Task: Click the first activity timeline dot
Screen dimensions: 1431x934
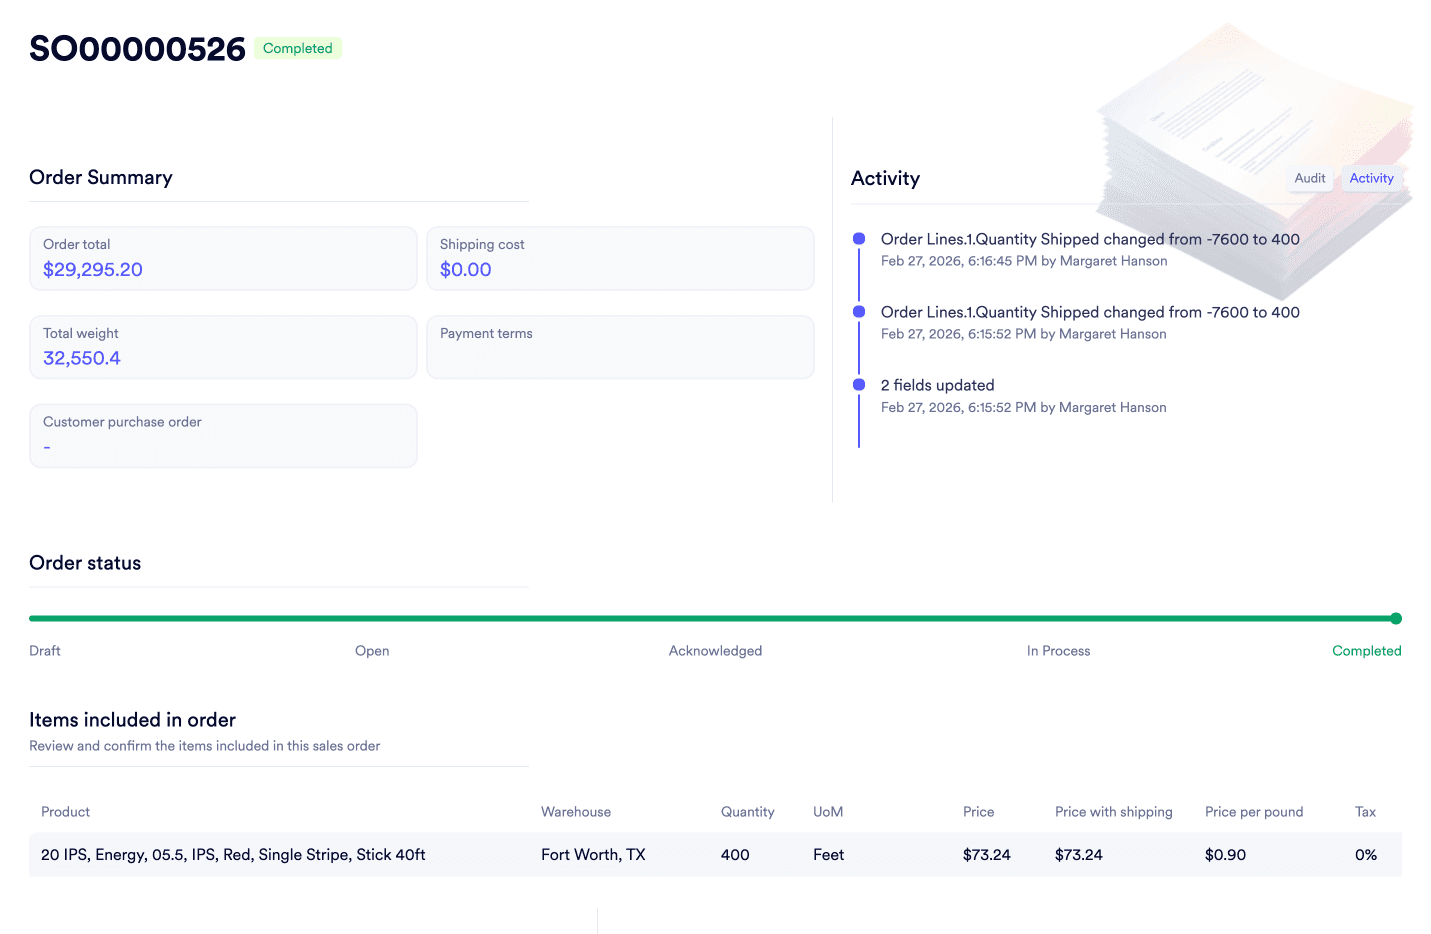Action: click(859, 238)
